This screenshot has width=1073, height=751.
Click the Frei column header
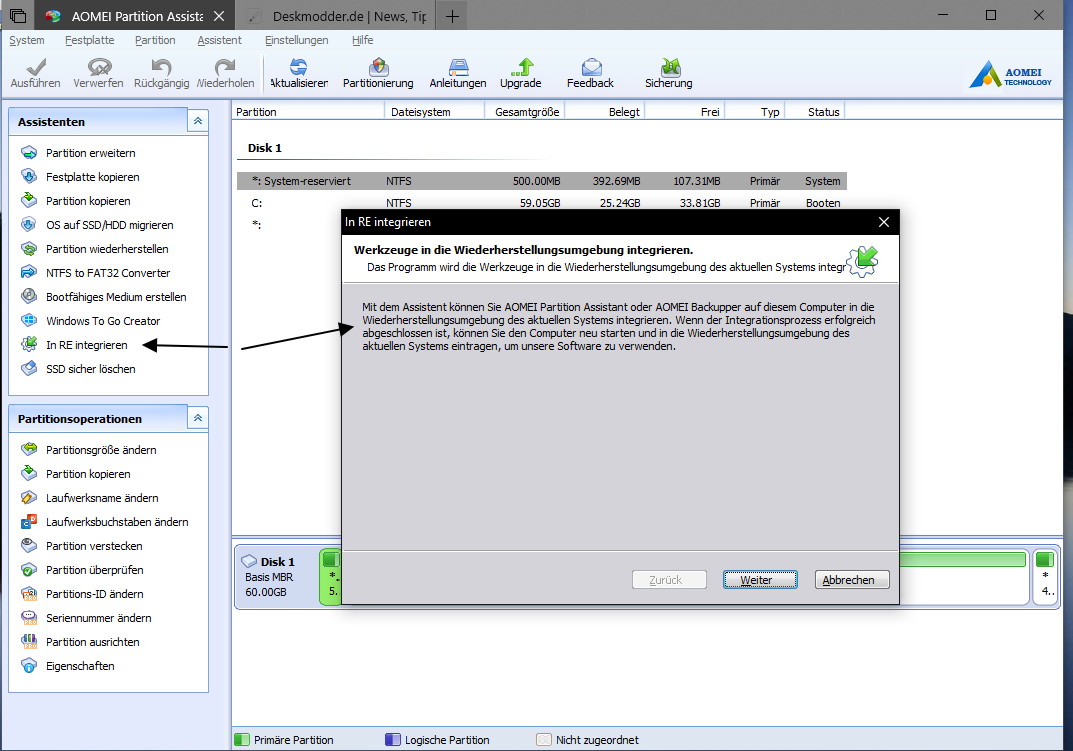click(x=684, y=112)
